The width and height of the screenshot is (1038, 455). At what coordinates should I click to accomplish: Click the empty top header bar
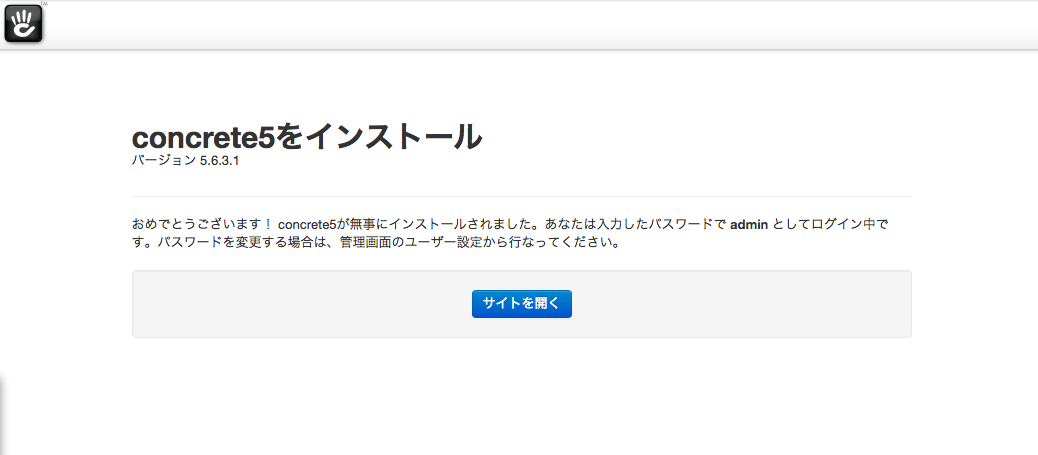540,24
